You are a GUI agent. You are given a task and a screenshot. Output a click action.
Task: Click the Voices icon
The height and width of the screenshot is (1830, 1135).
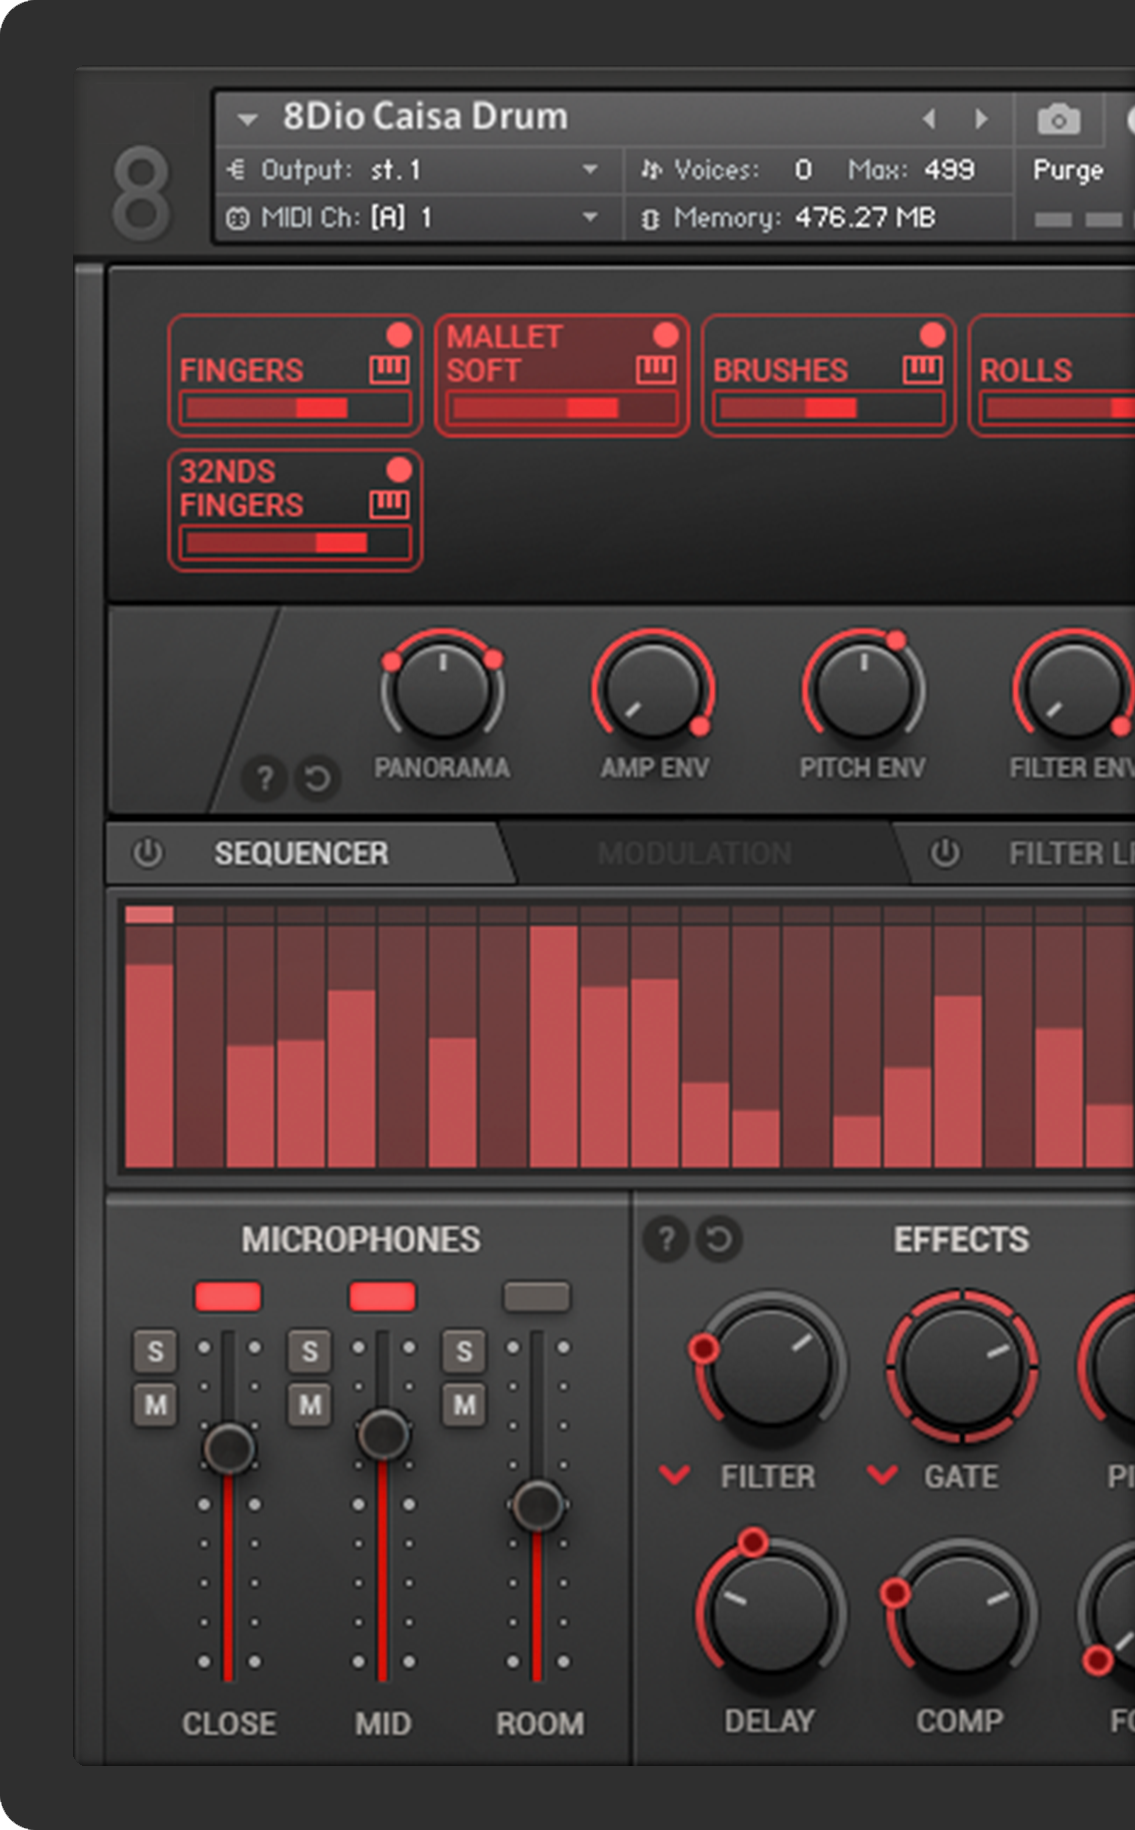pos(651,169)
